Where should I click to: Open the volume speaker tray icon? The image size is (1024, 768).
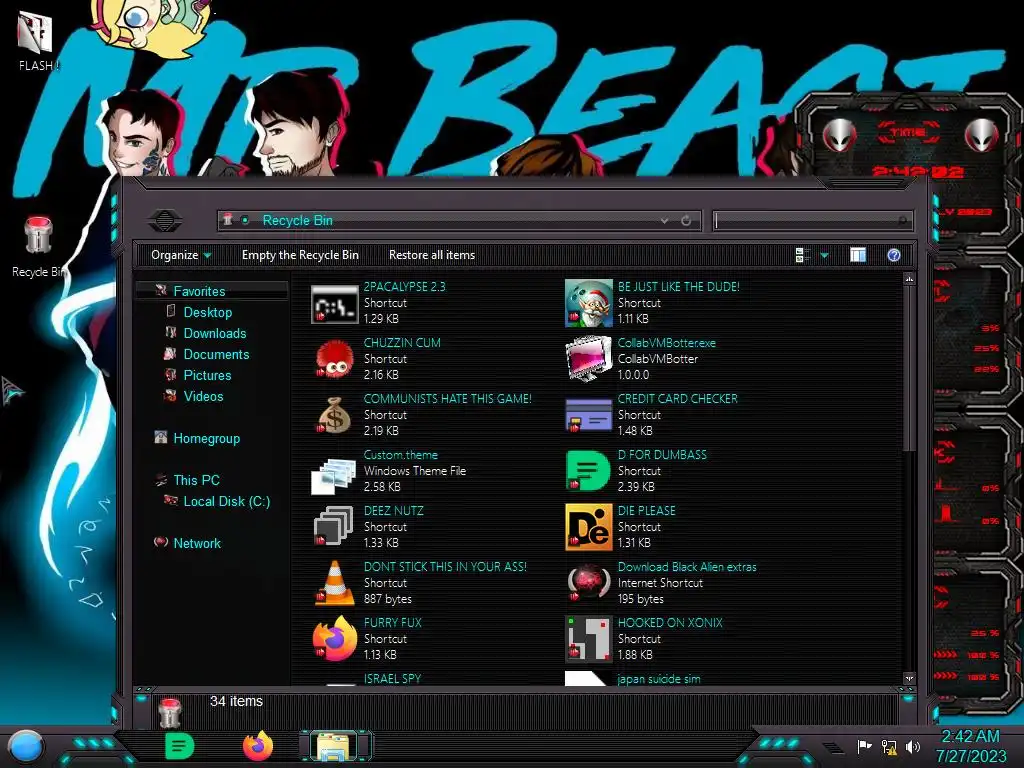pos(913,746)
